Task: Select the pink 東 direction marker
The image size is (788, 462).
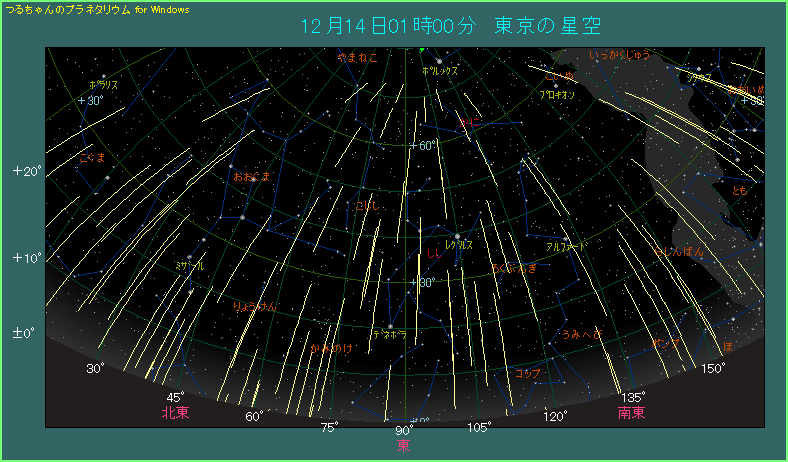Action: tap(404, 444)
